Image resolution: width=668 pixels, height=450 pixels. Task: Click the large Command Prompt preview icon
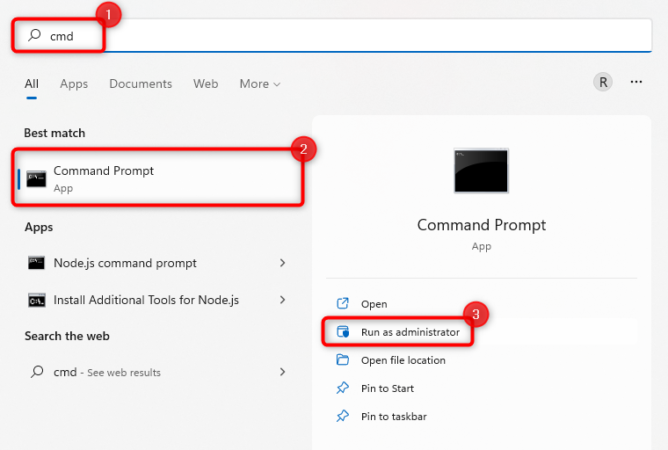[x=480, y=170]
